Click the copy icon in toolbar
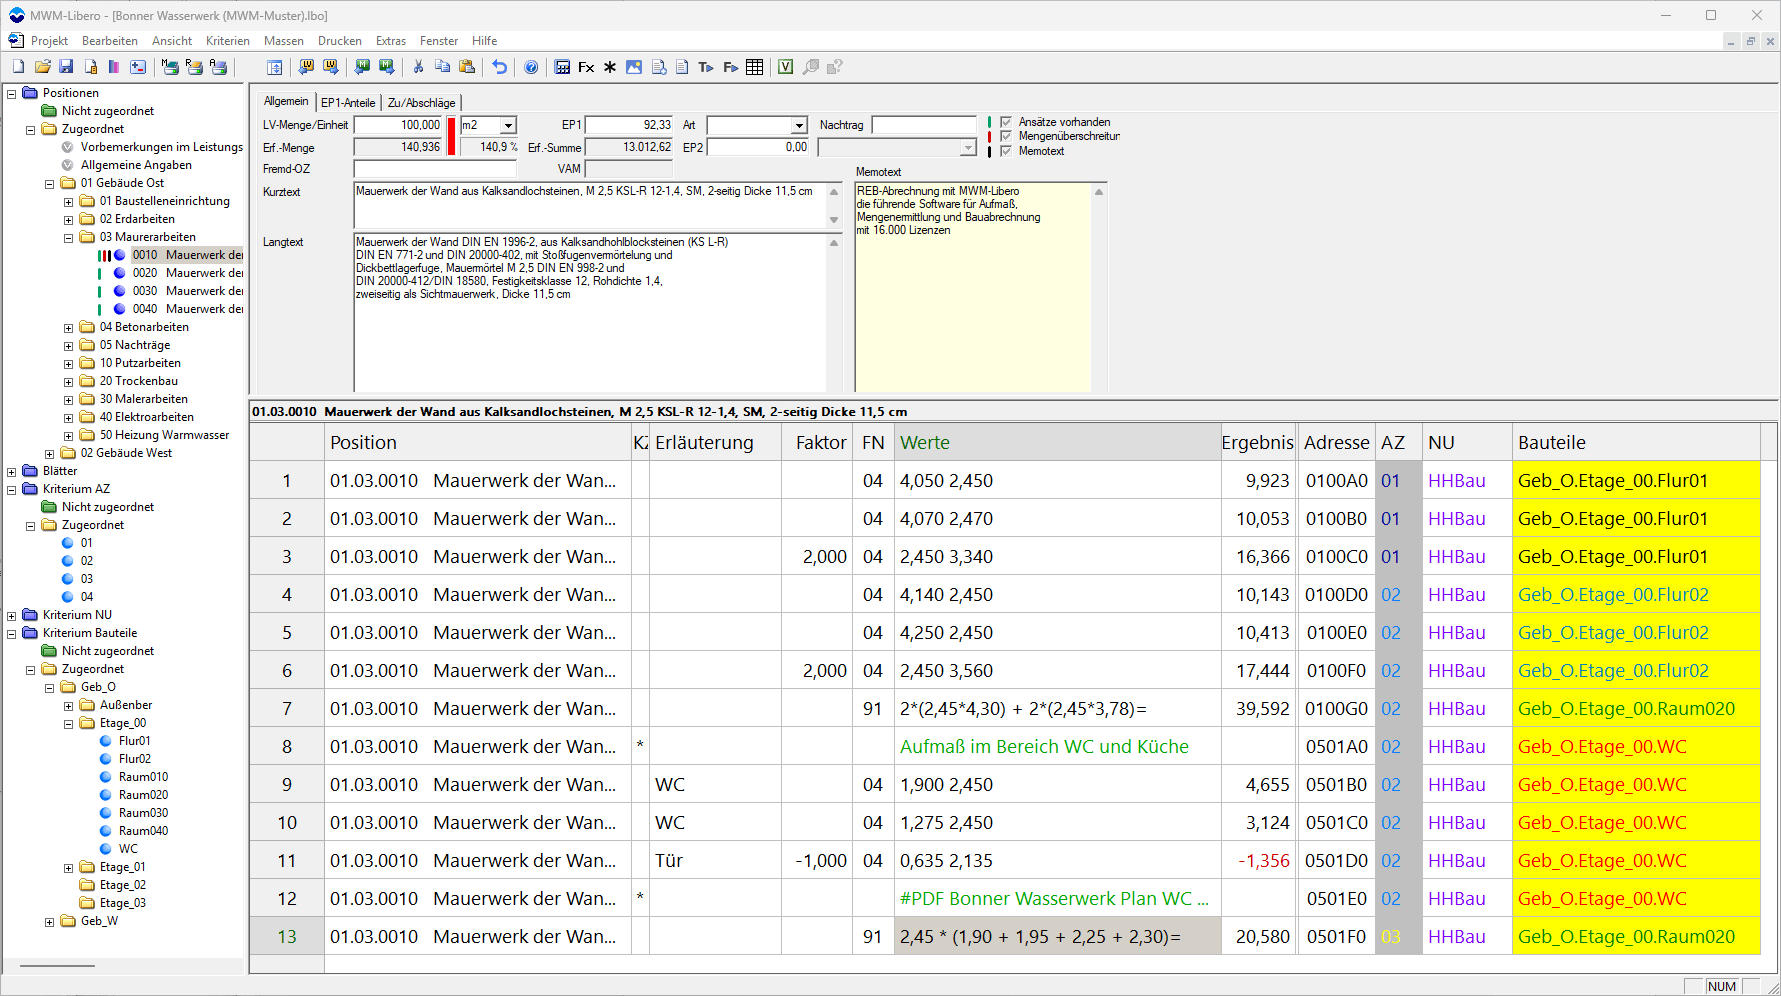Image resolution: width=1781 pixels, height=996 pixels. click(442, 67)
